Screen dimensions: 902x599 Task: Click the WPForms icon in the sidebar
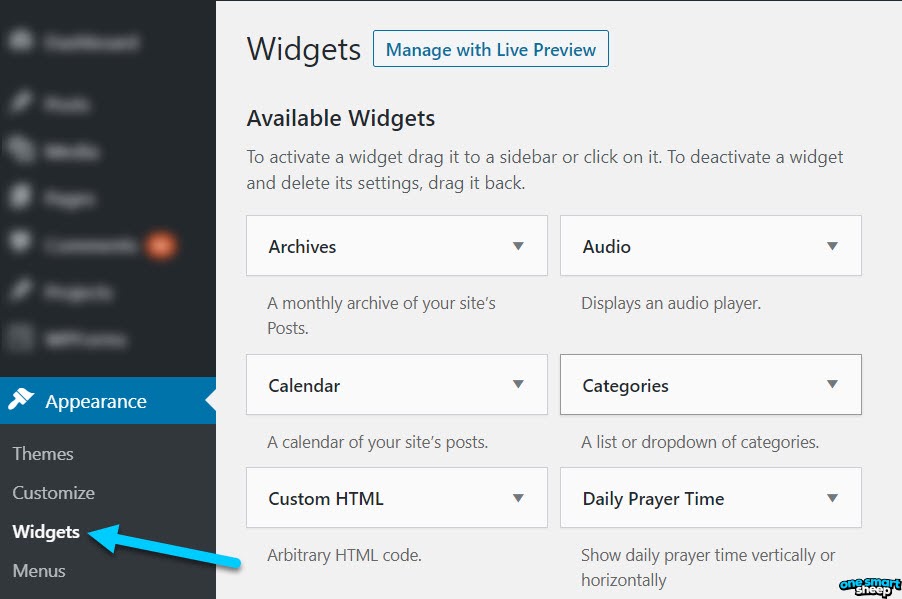tap(20, 339)
